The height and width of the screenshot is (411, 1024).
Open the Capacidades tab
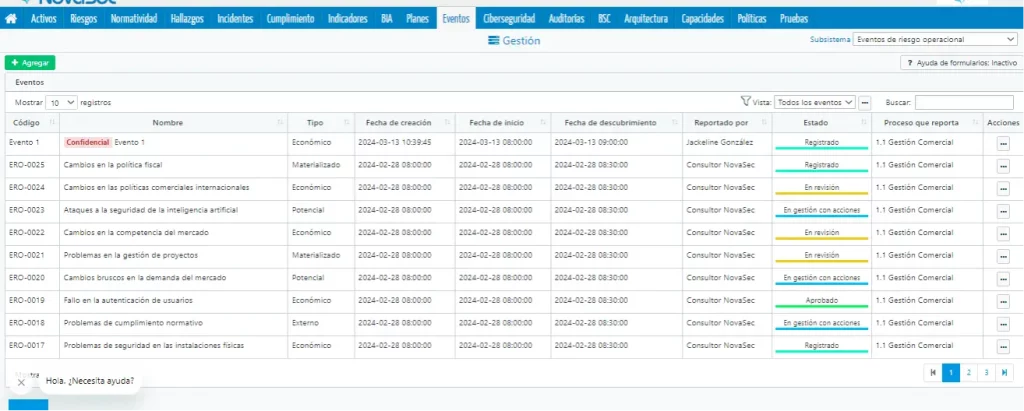click(703, 19)
